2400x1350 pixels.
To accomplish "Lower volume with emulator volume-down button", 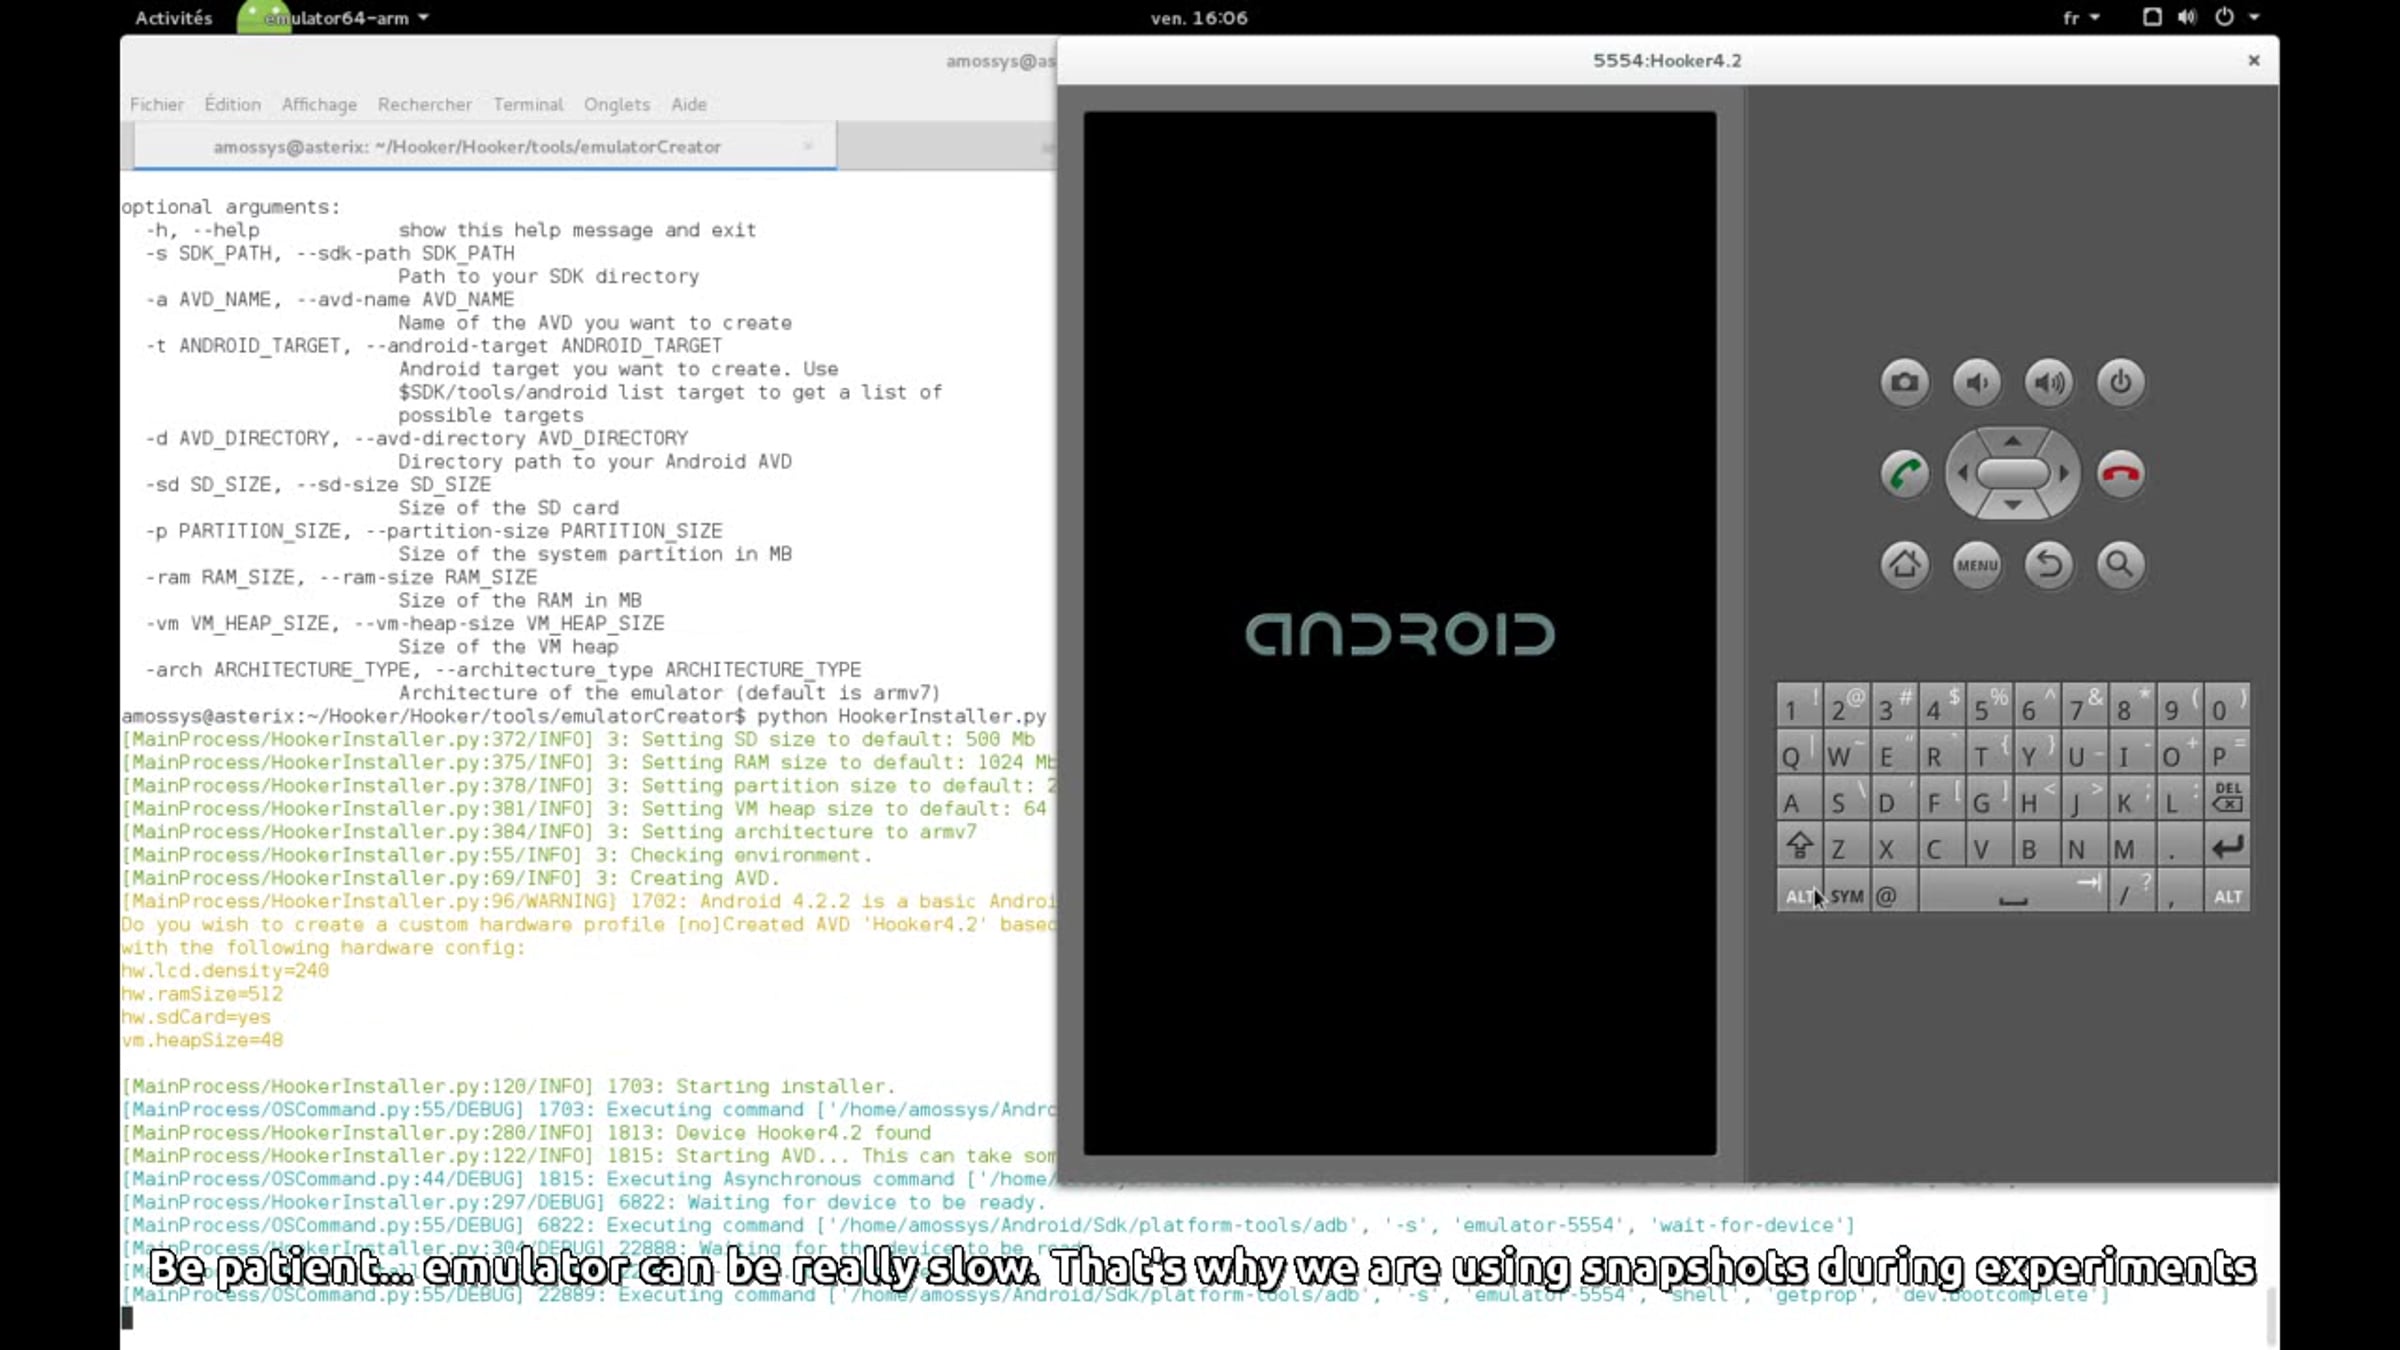I will (x=1976, y=383).
